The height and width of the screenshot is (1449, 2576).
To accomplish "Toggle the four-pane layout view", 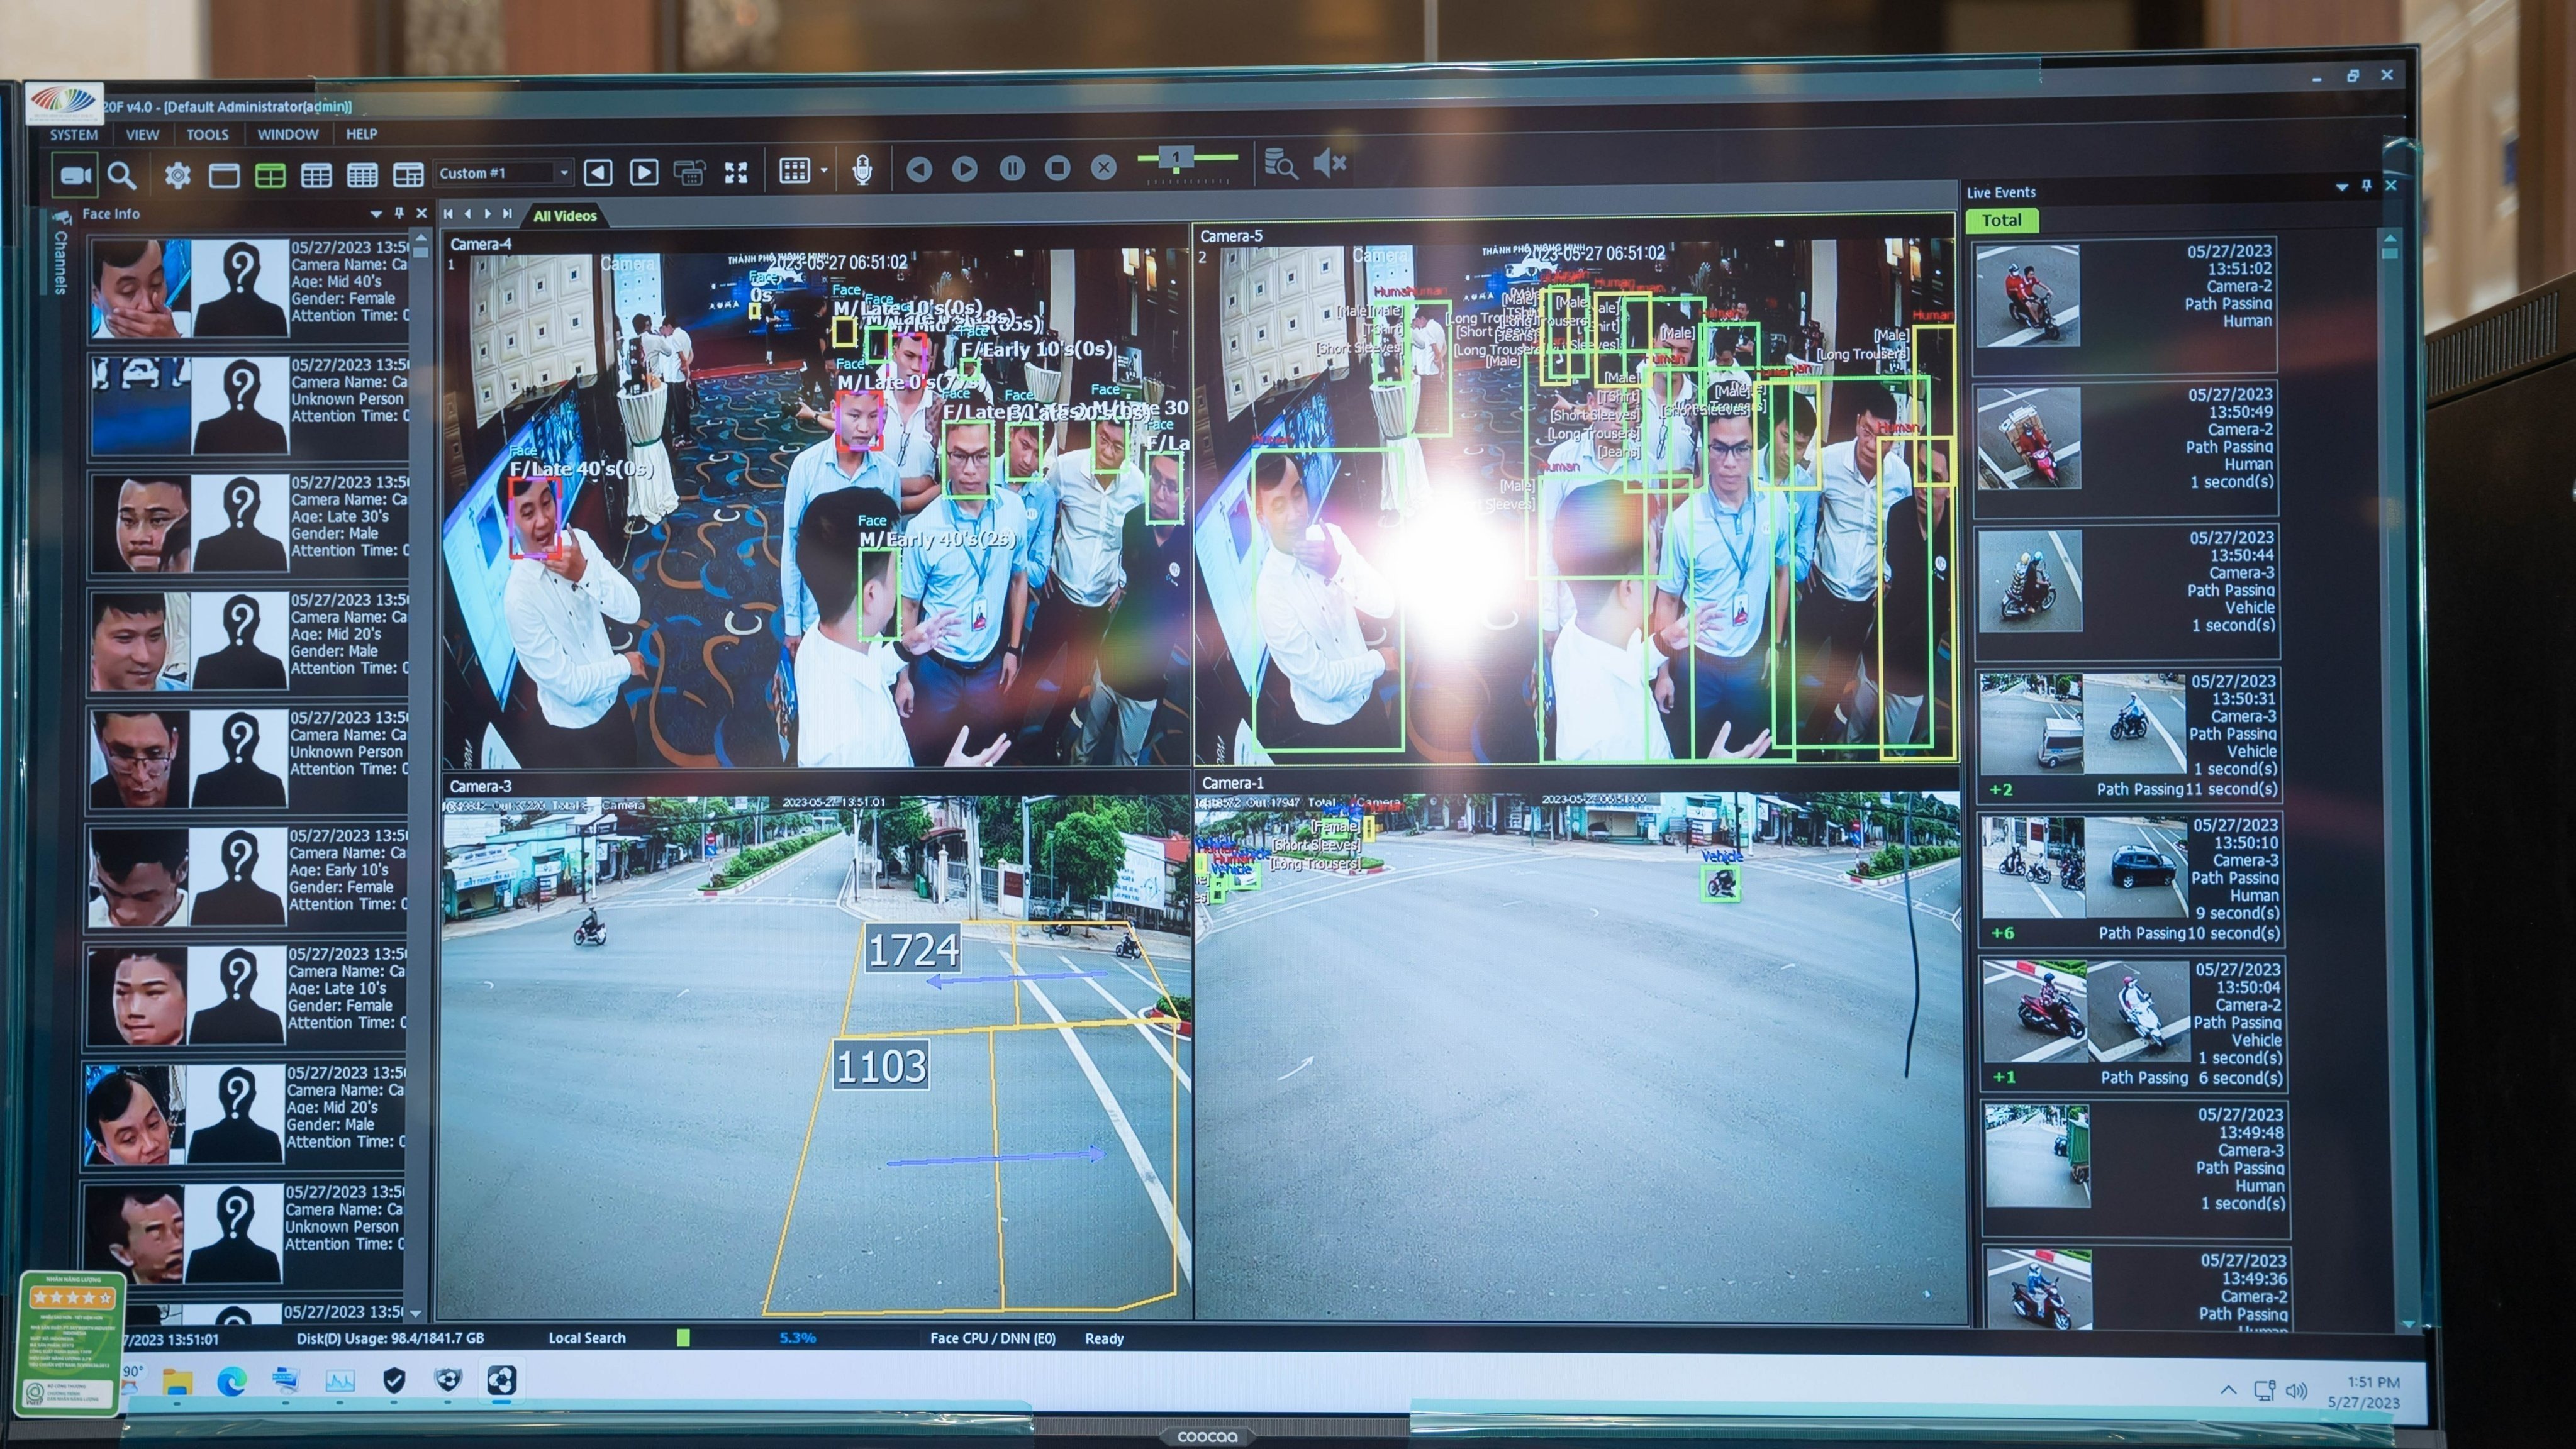I will (x=270, y=176).
